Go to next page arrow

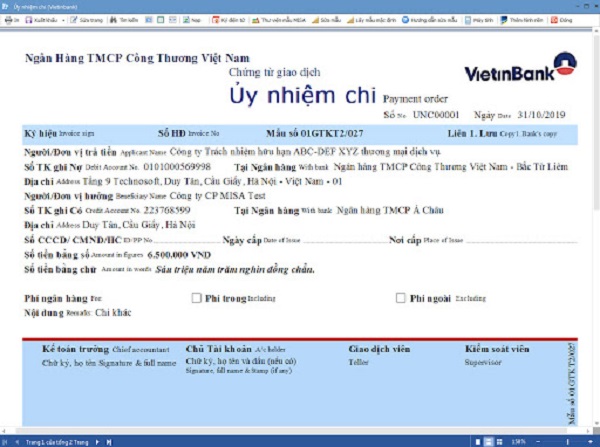coord(97,442)
